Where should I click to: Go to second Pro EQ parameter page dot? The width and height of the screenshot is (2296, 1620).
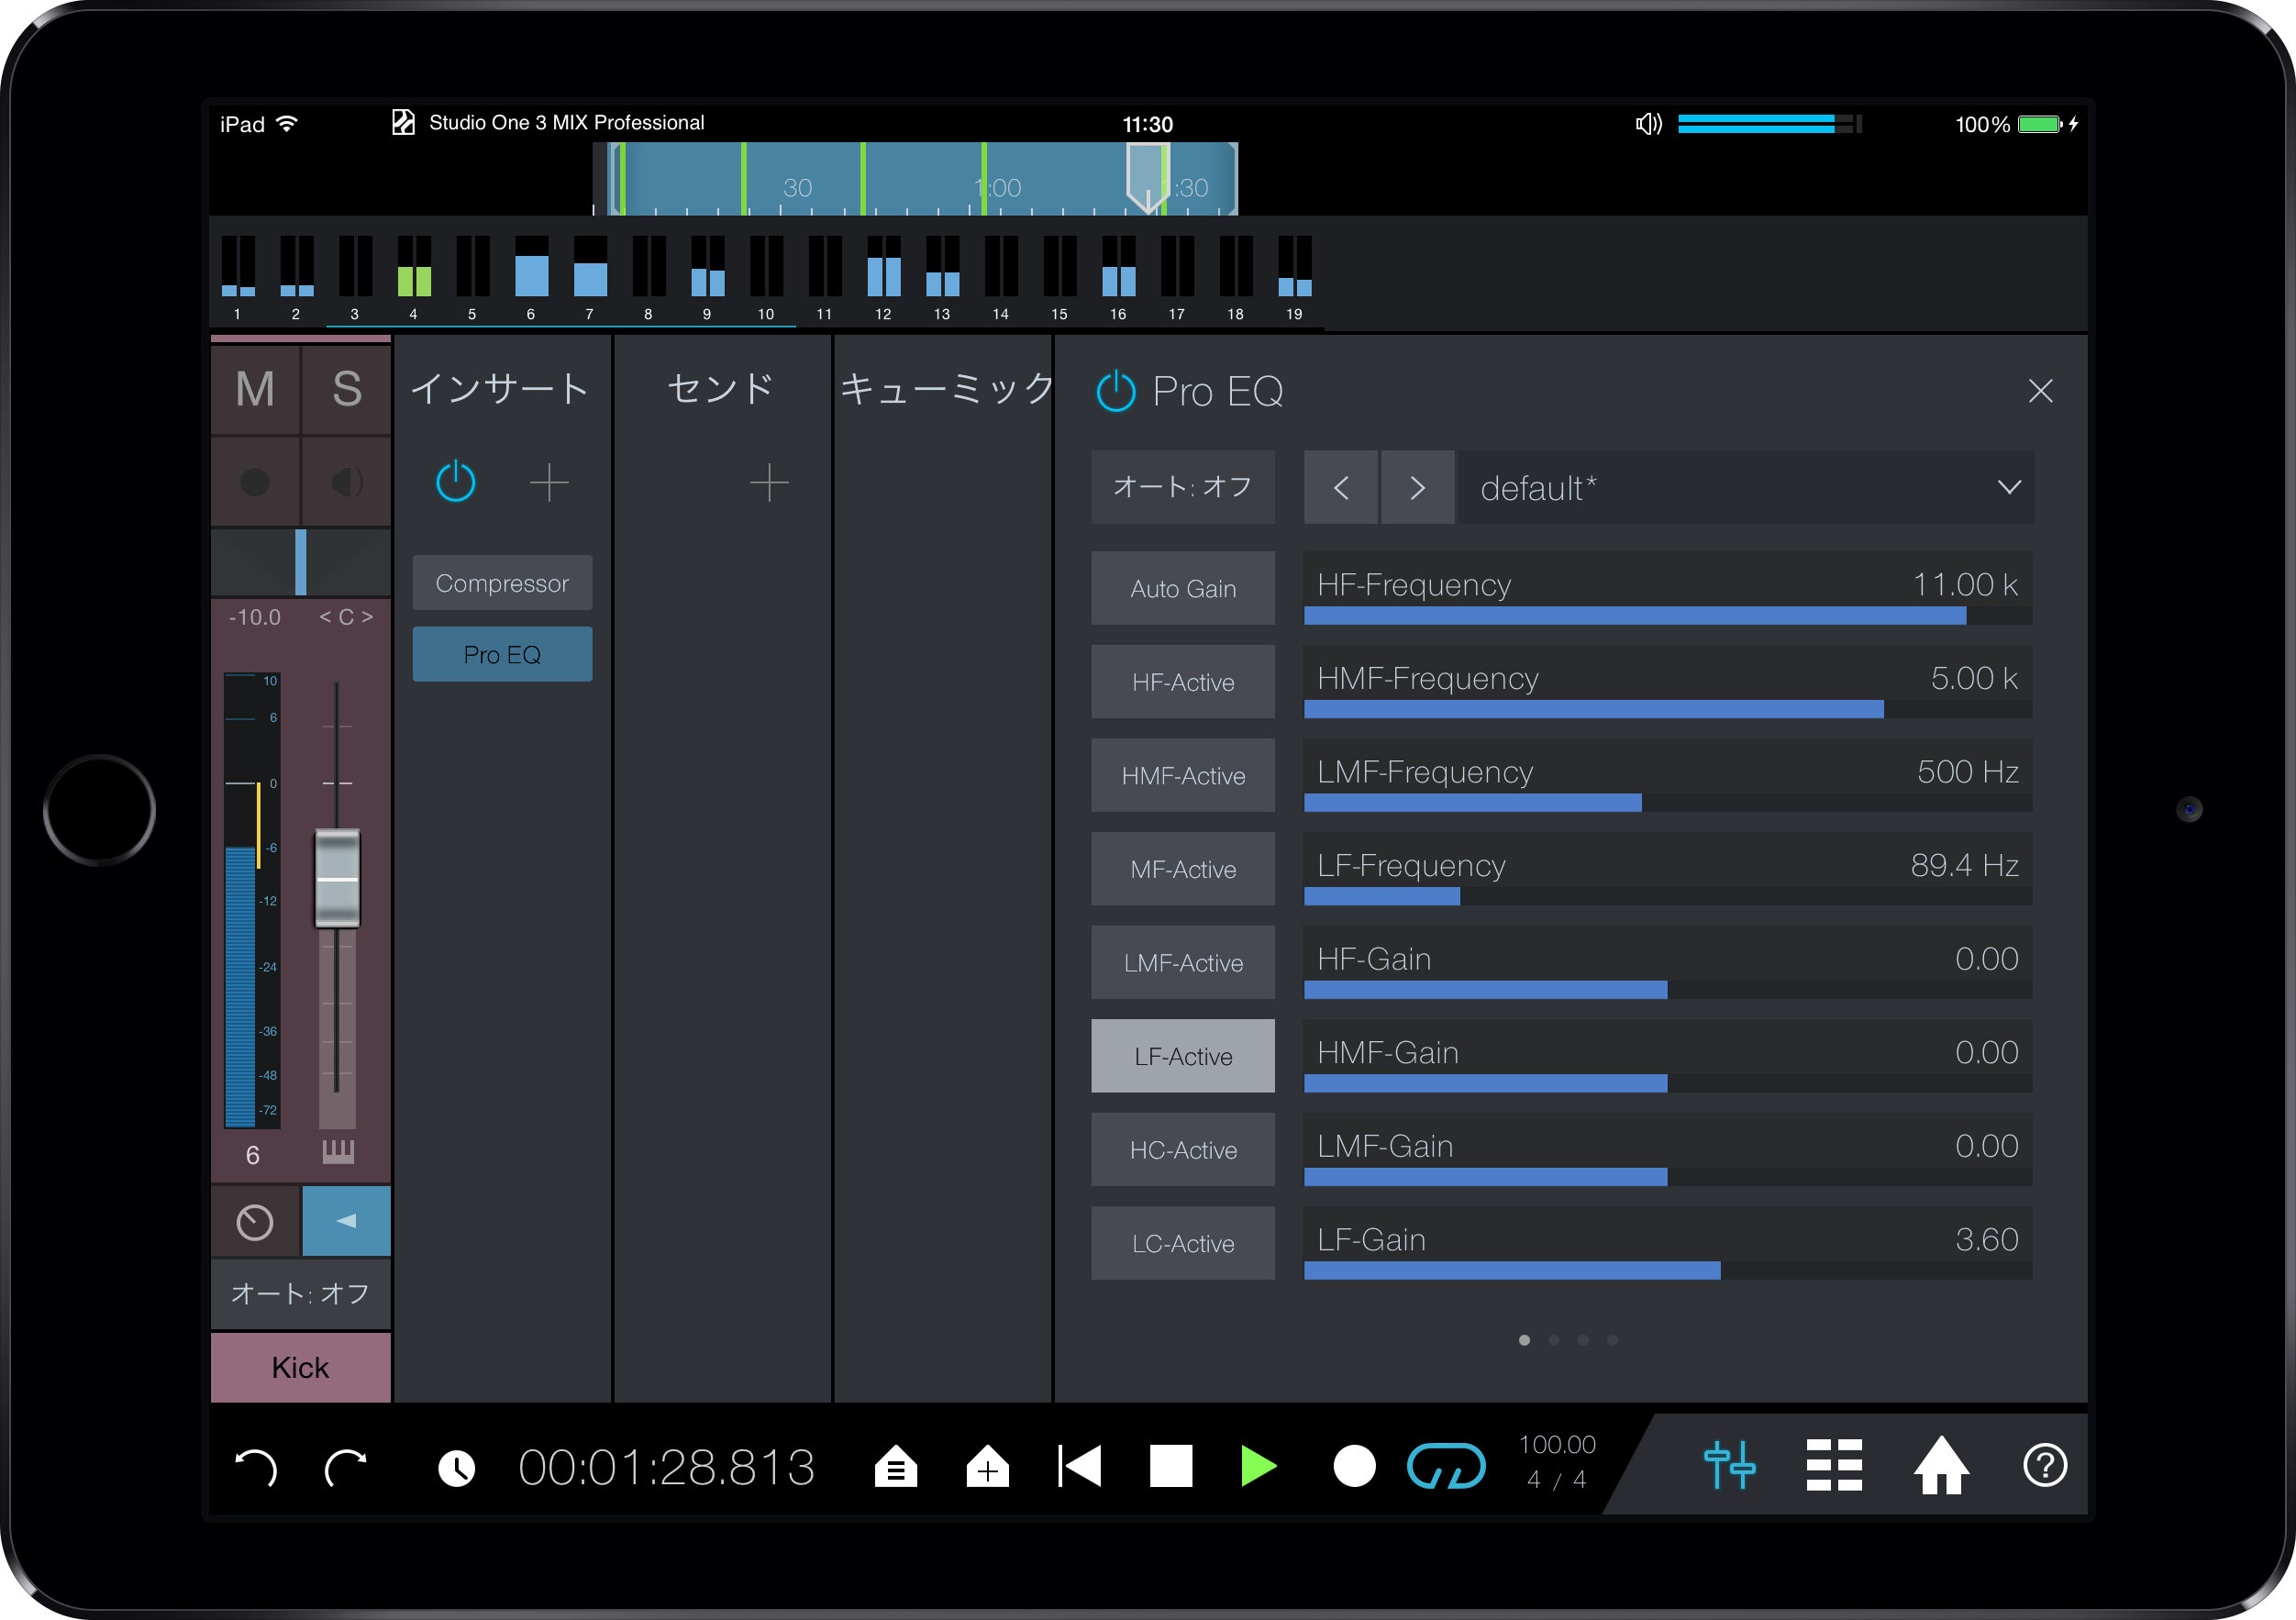1553,1340
